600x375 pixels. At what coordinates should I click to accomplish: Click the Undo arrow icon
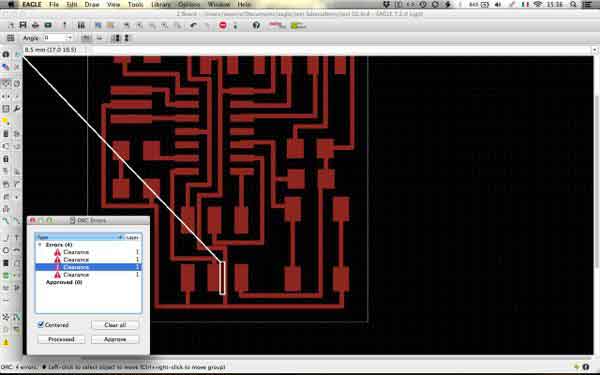coord(194,26)
